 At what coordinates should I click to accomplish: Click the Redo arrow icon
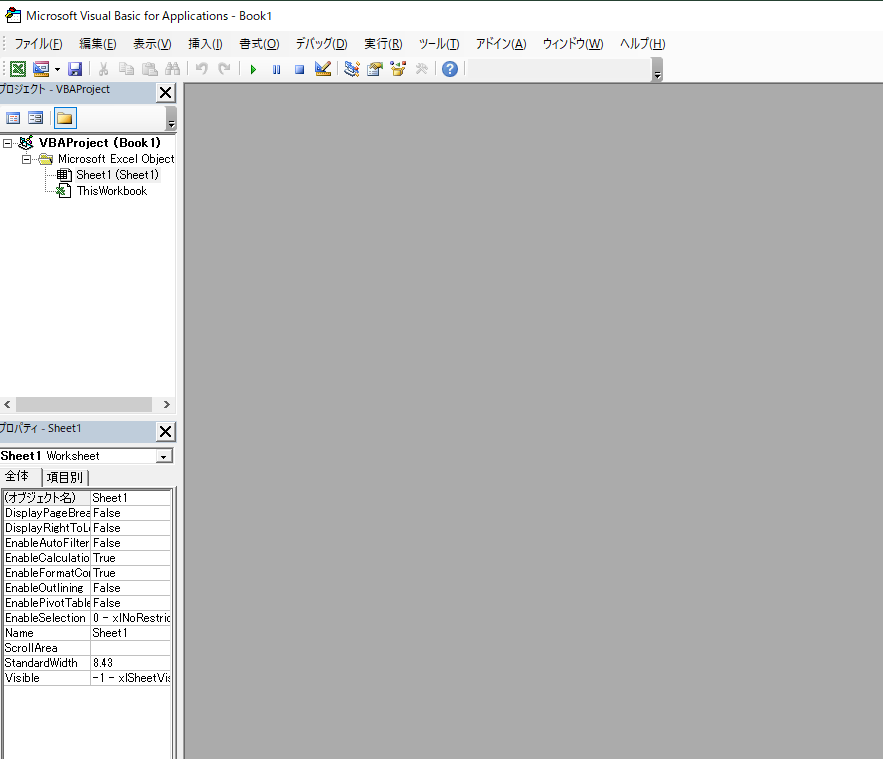225,69
